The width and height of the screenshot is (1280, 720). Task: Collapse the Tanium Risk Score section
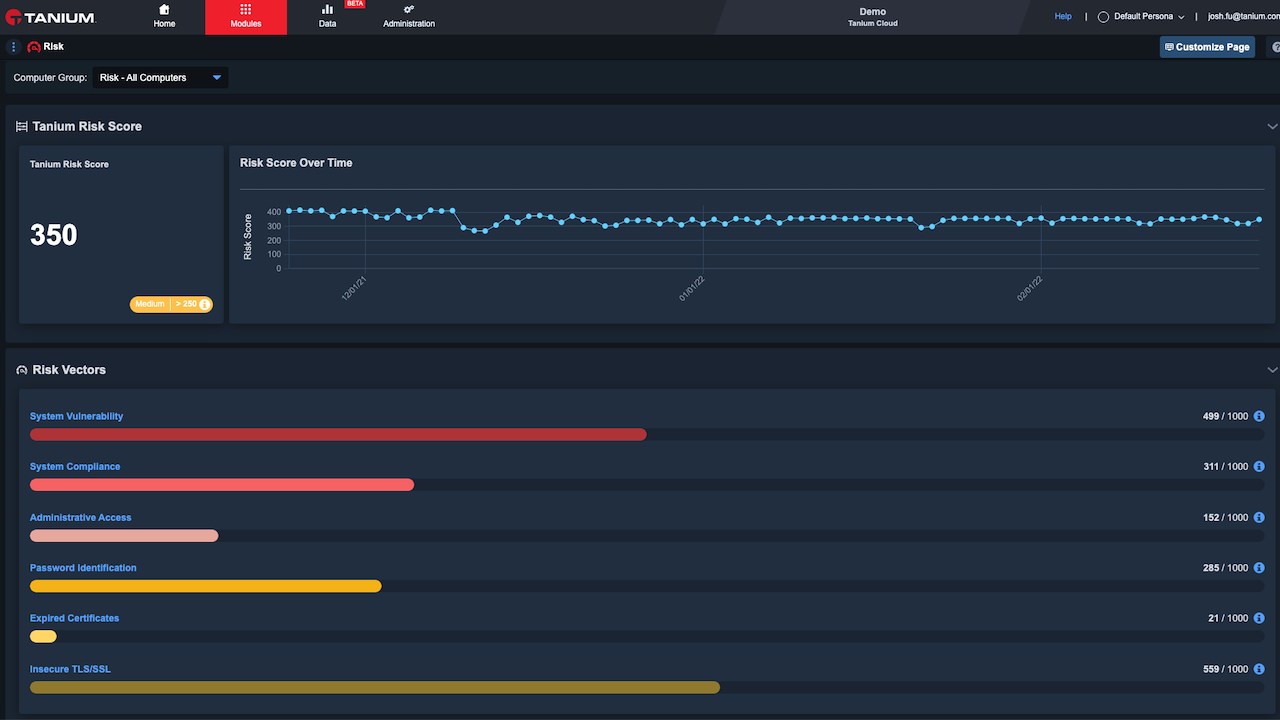tap(1272, 127)
